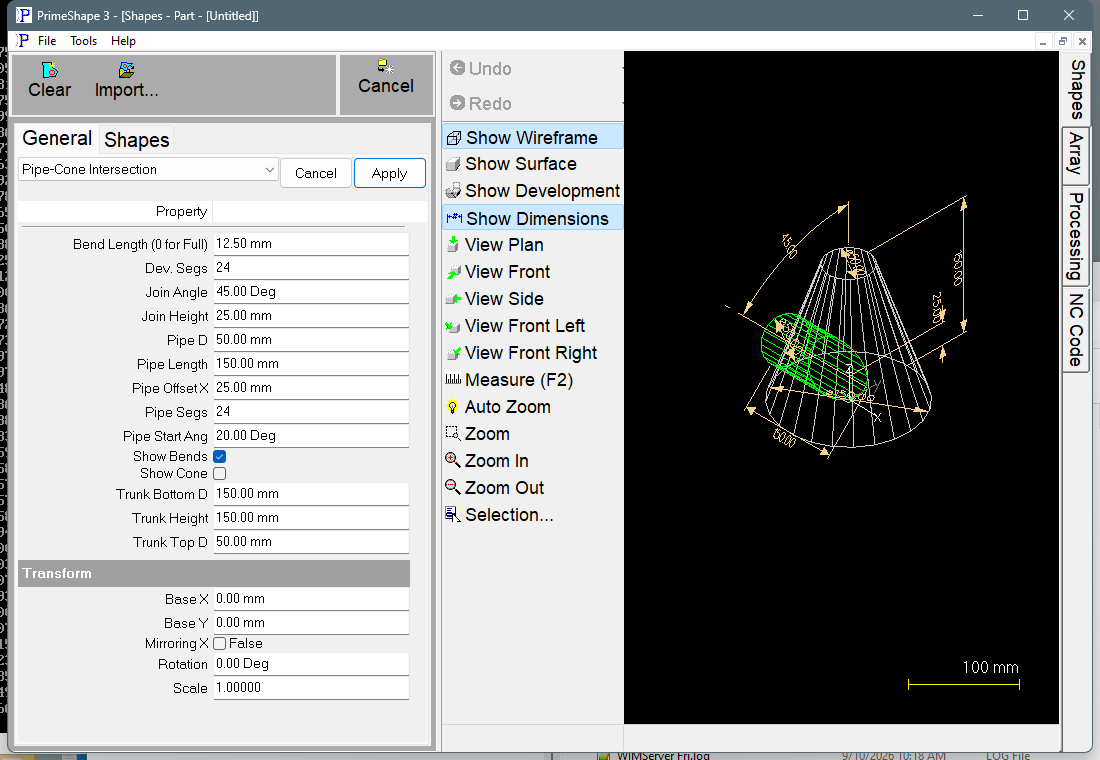The height and width of the screenshot is (760, 1100).
Task: Toggle the Mirroring X checkbox
Action: pos(220,644)
